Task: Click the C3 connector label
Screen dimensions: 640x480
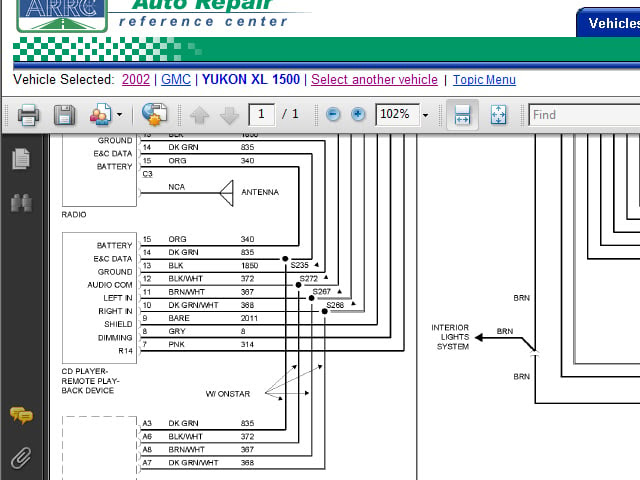Action: pos(147,174)
